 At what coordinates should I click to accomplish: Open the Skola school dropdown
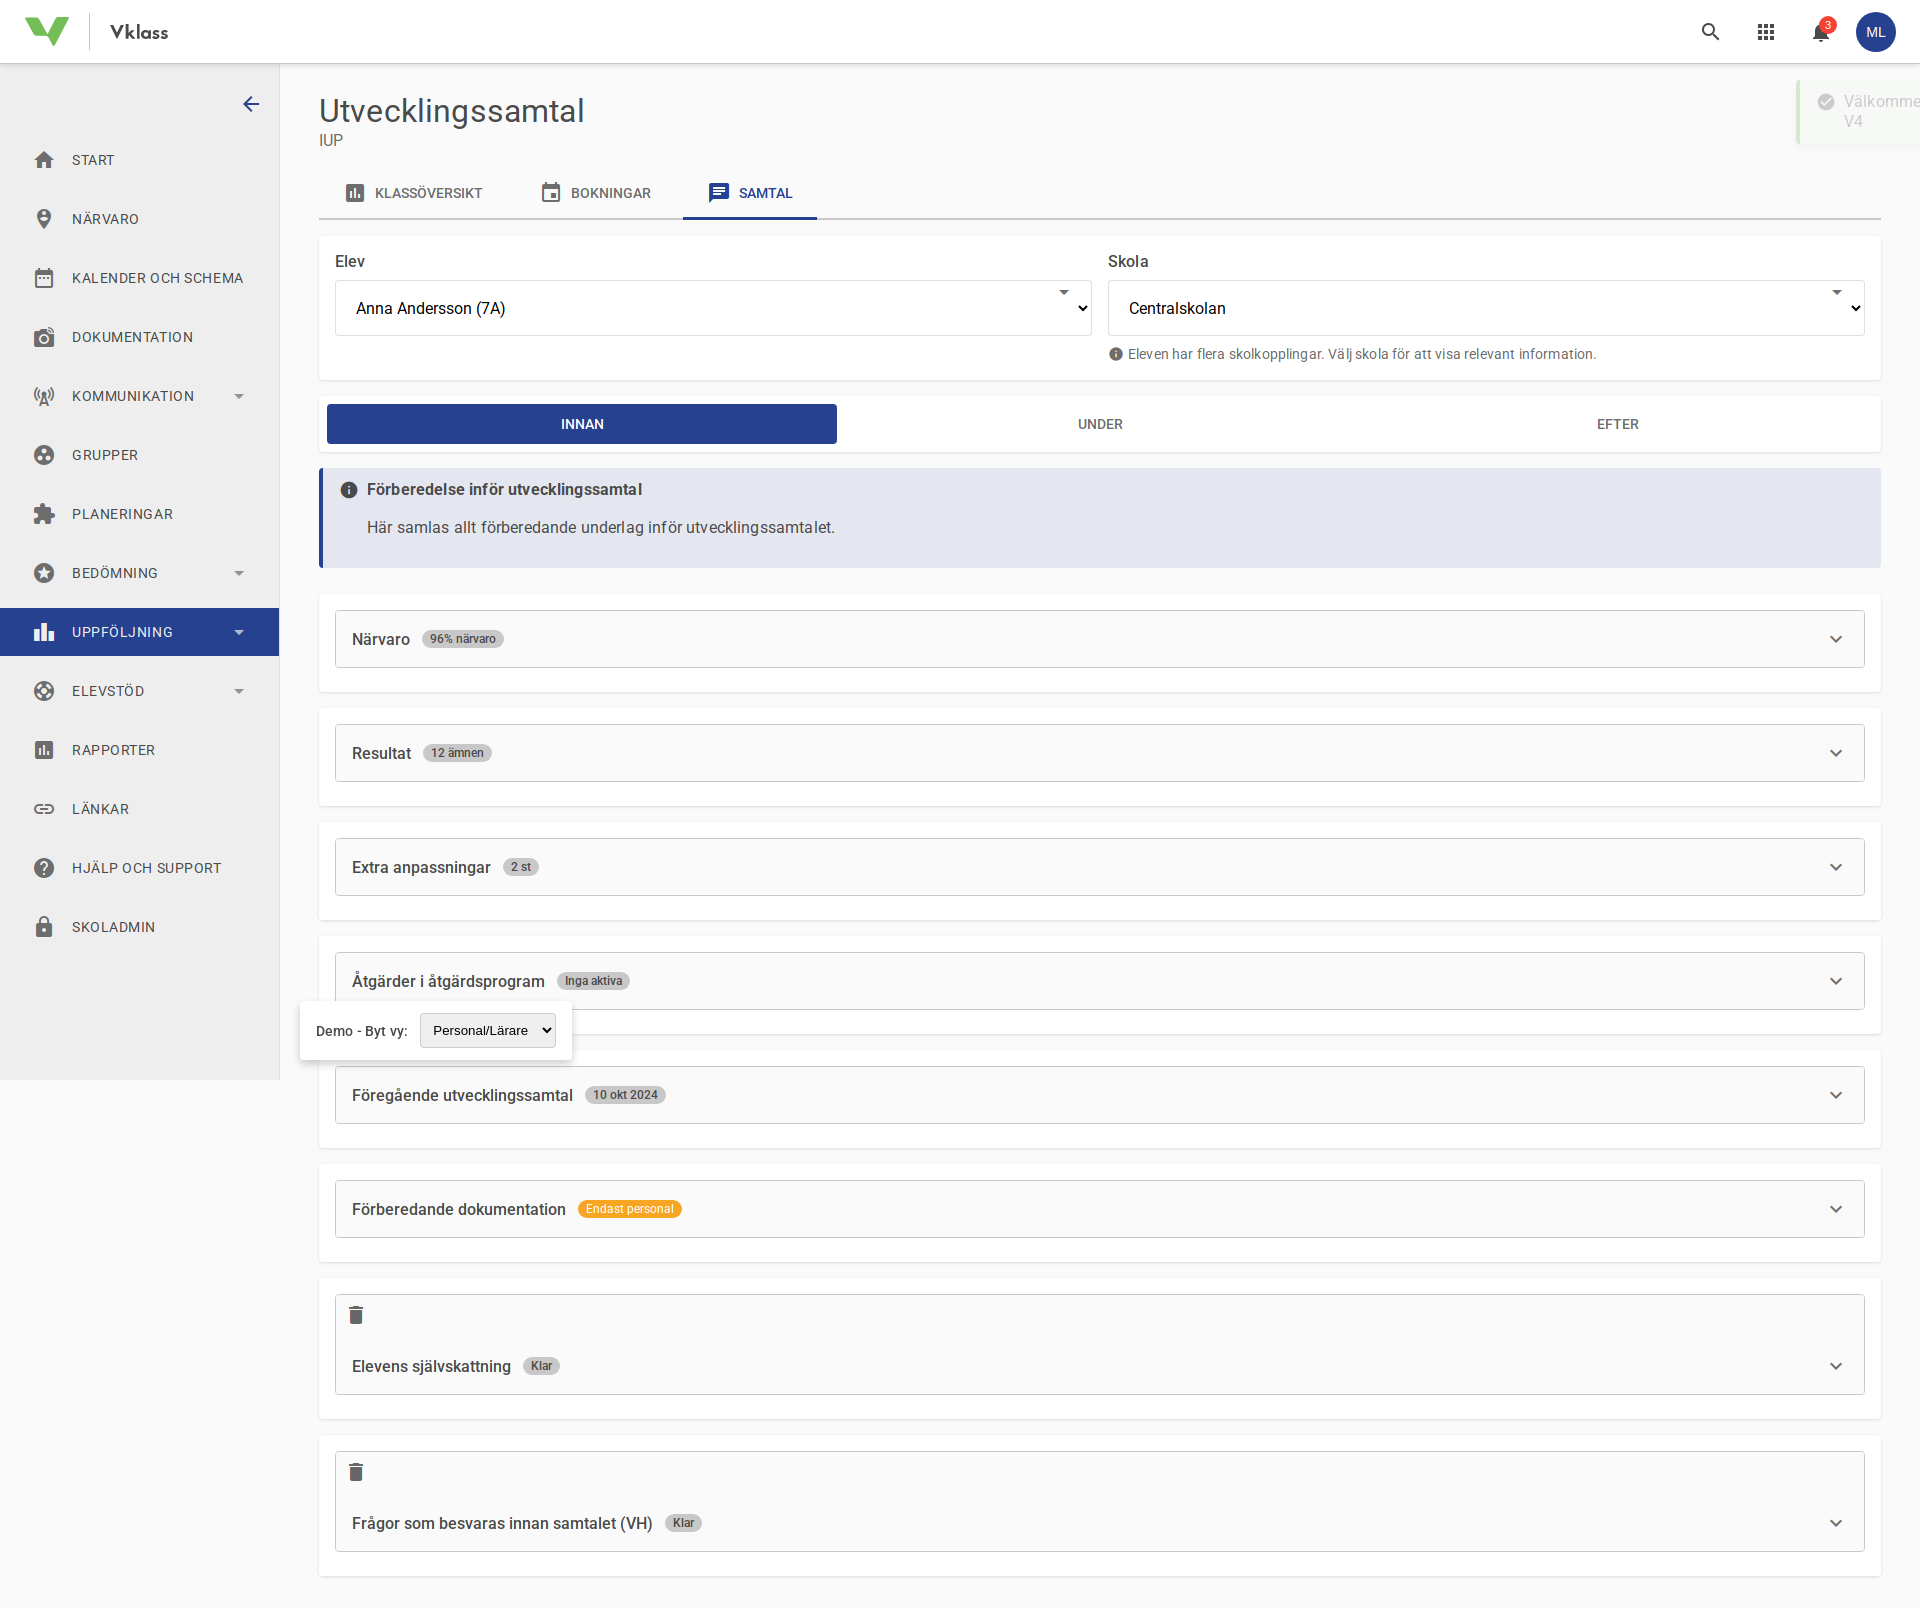point(1485,308)
